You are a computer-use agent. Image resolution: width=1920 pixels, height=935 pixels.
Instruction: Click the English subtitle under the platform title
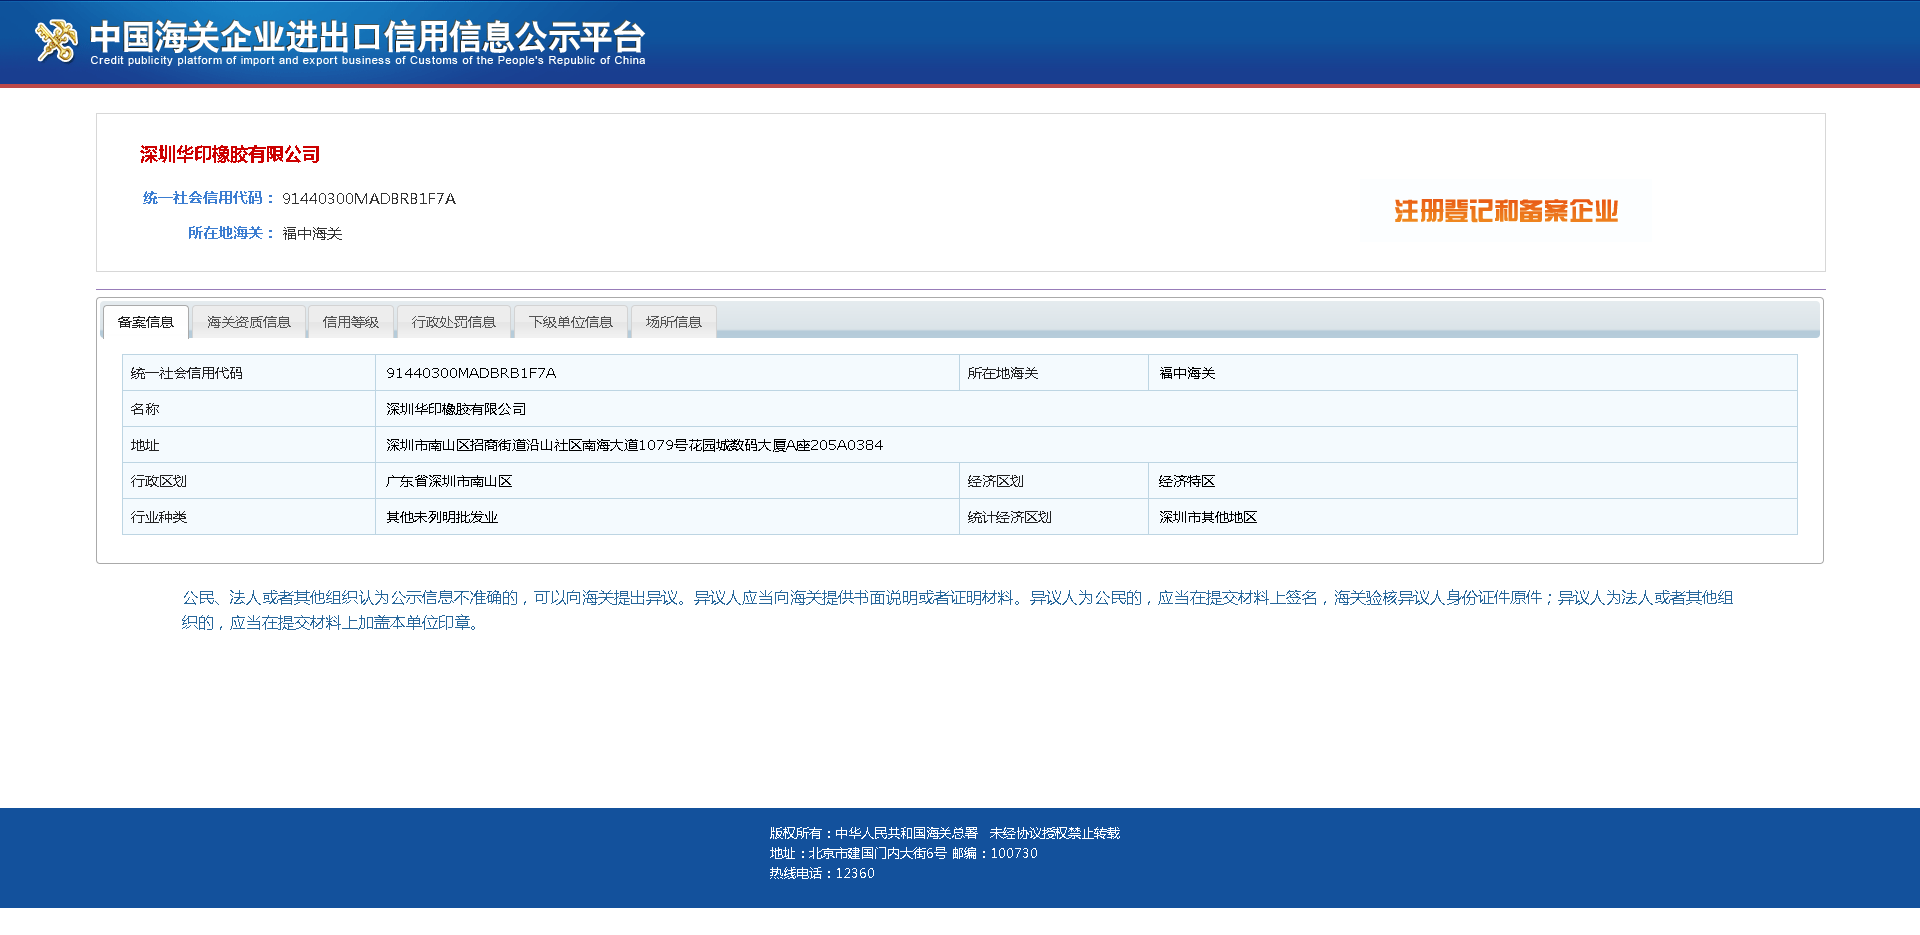368,60
